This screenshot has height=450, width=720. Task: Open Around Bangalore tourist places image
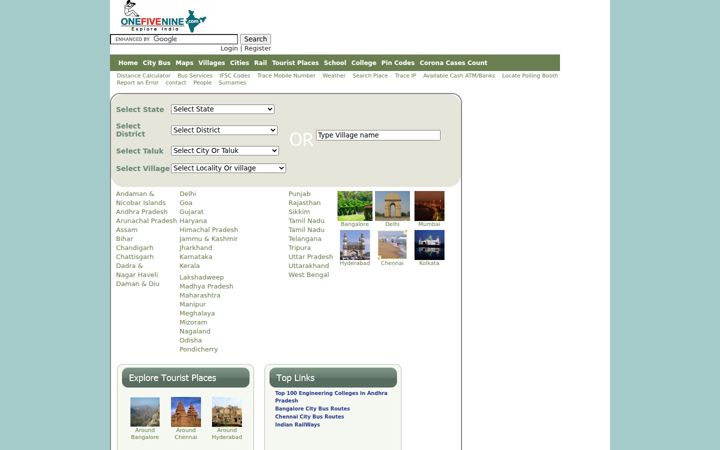point(145,412)
